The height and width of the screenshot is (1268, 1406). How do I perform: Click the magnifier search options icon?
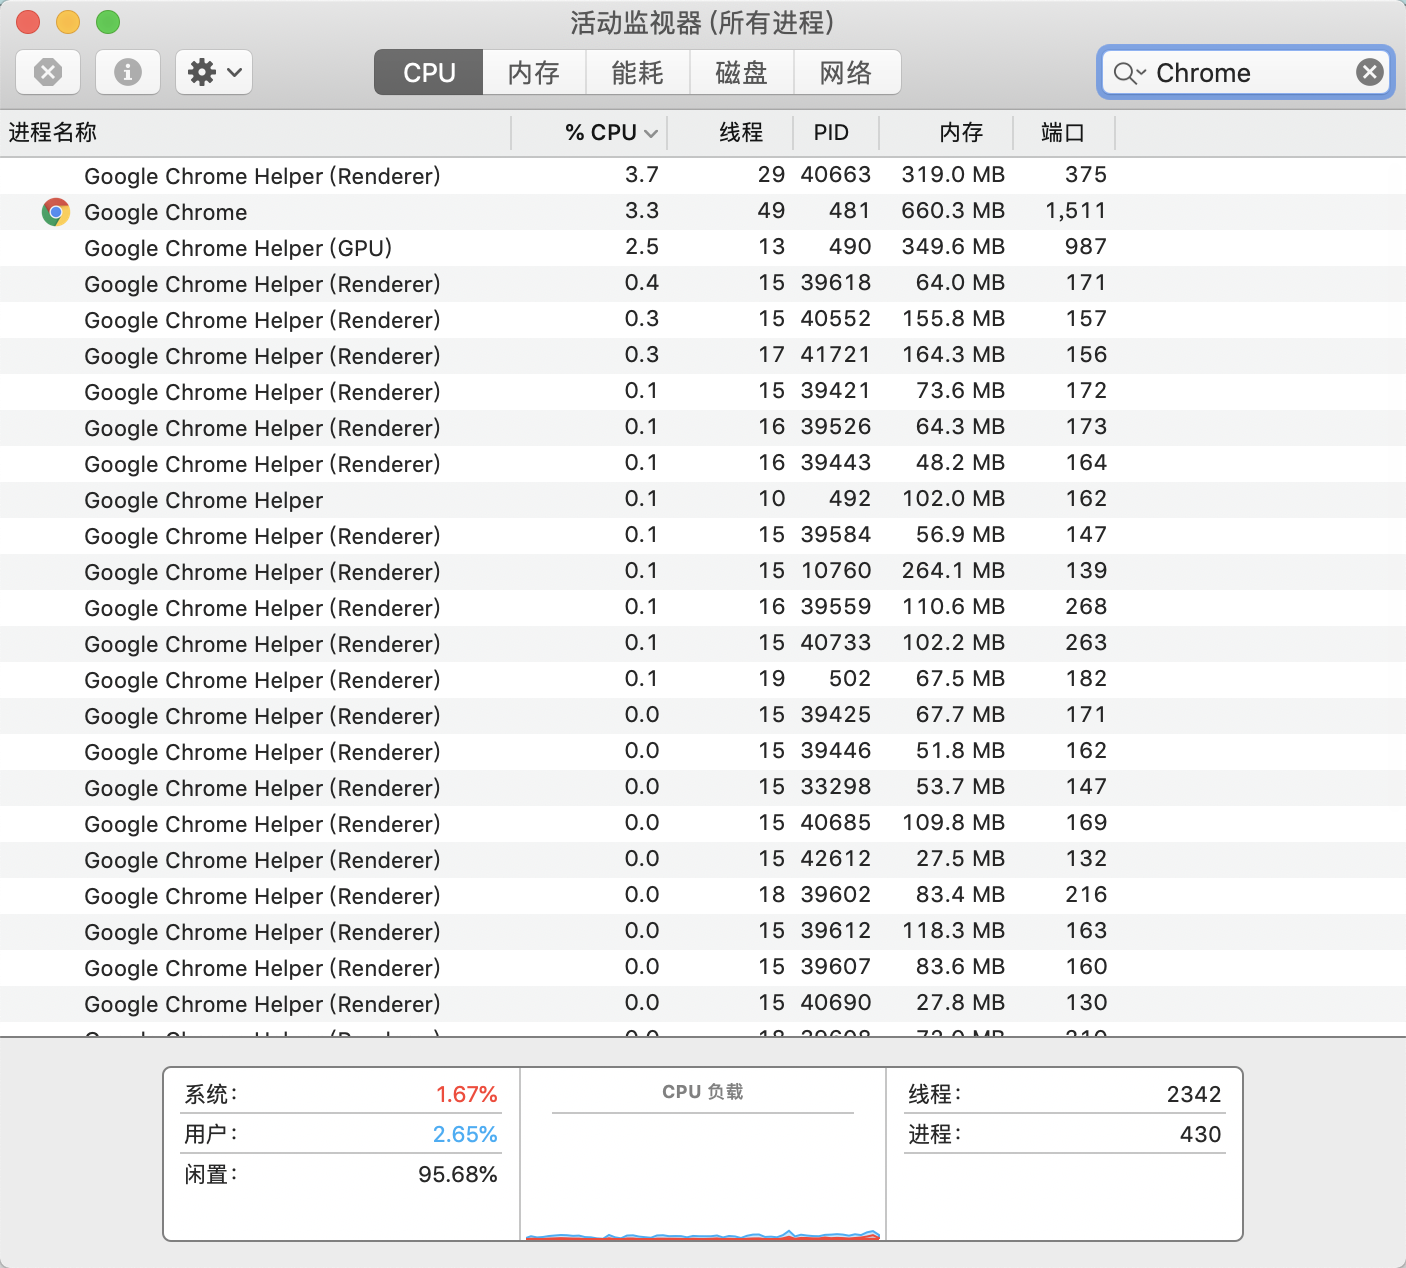tap(1130, 73)
